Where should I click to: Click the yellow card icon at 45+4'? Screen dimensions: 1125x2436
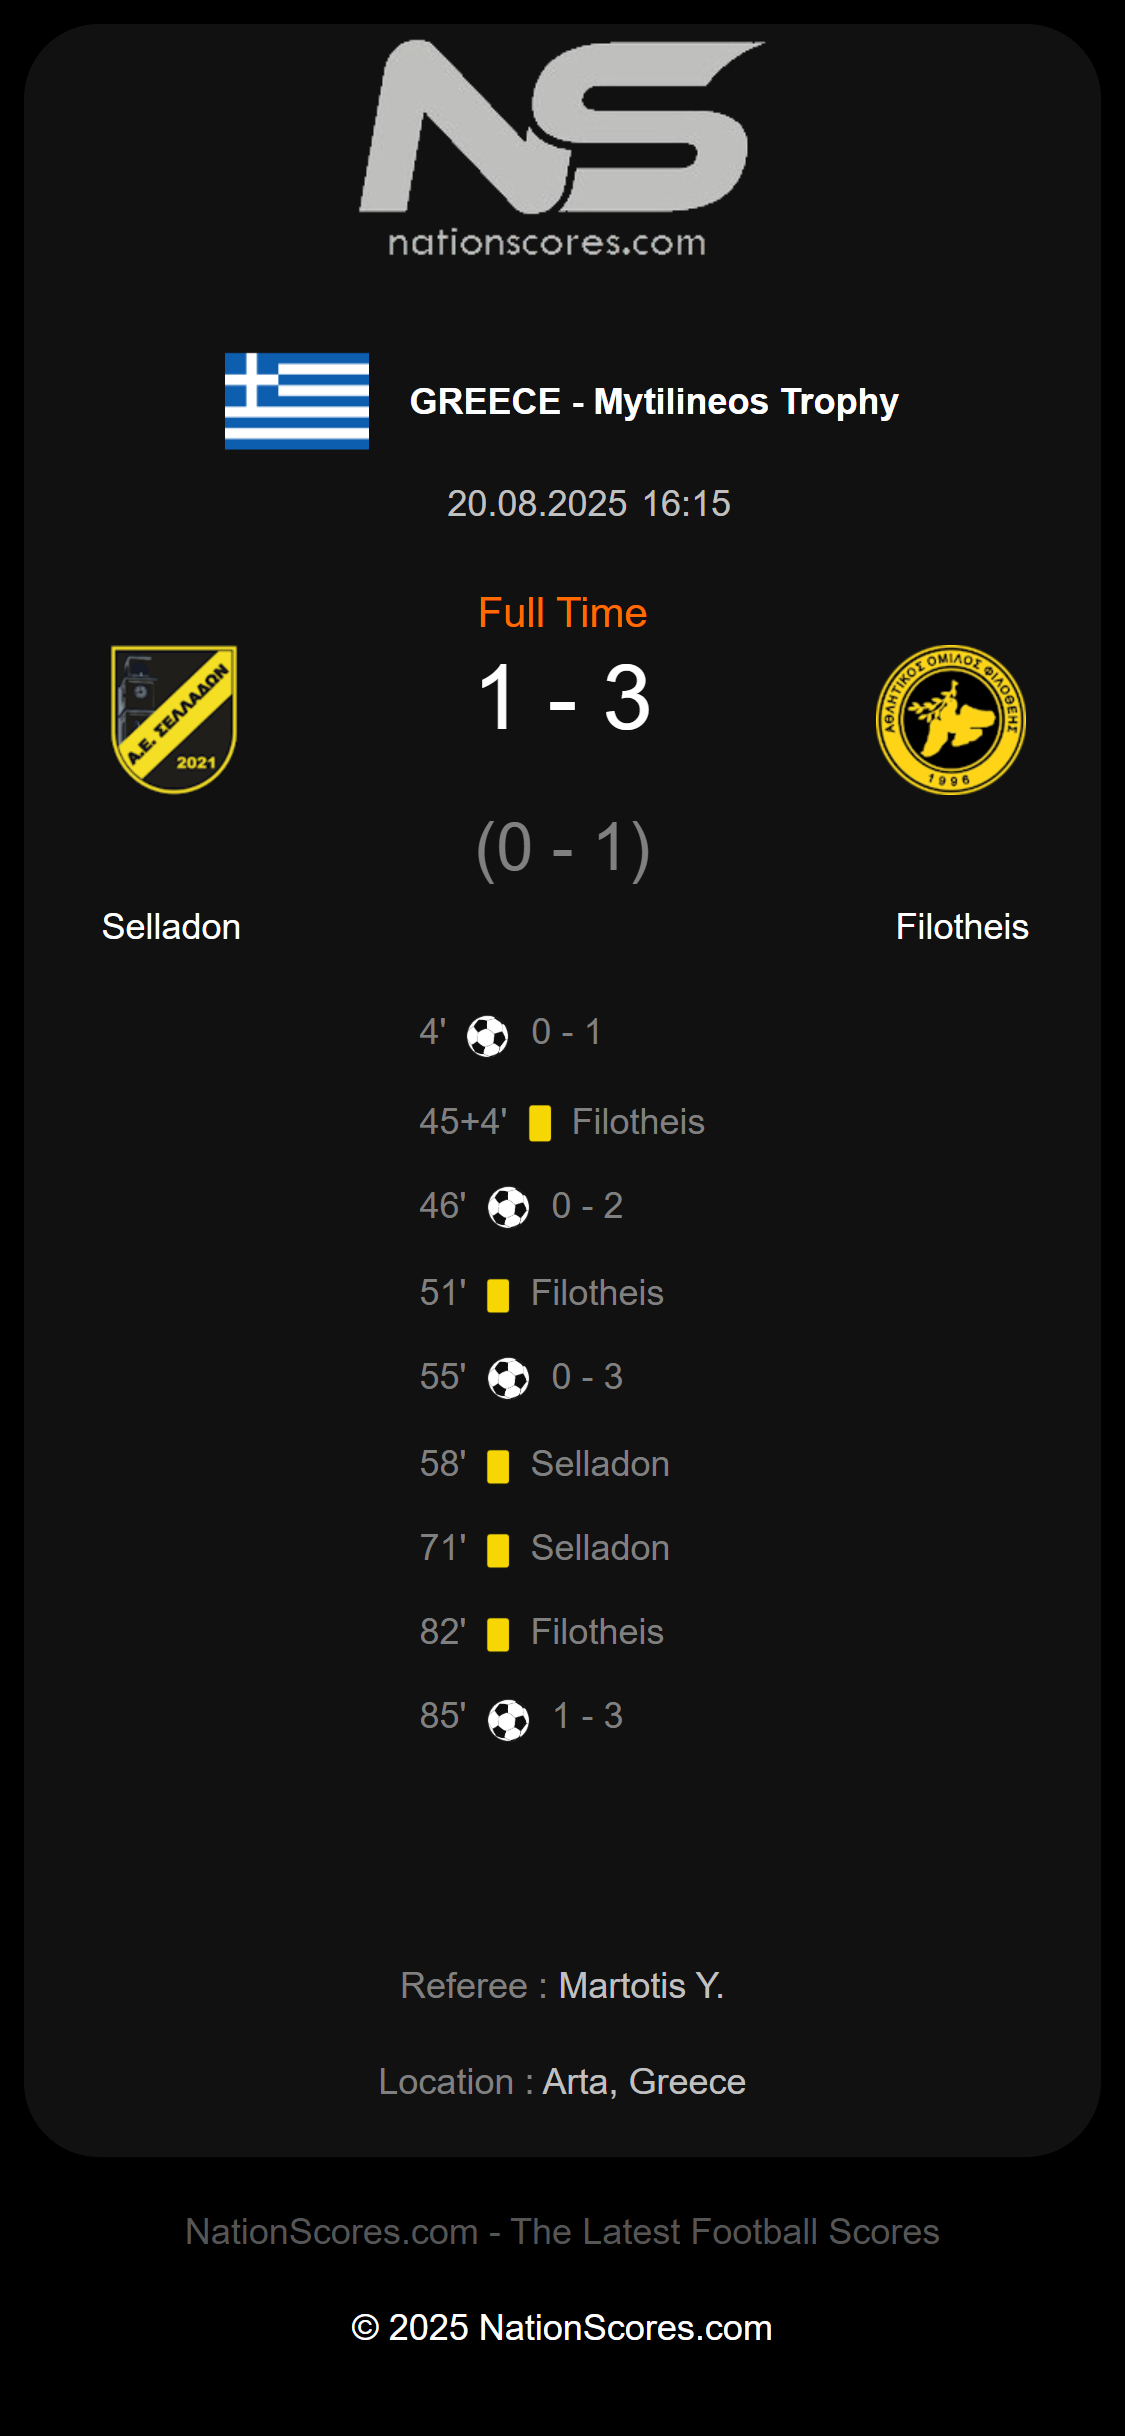pos(540,1123)
